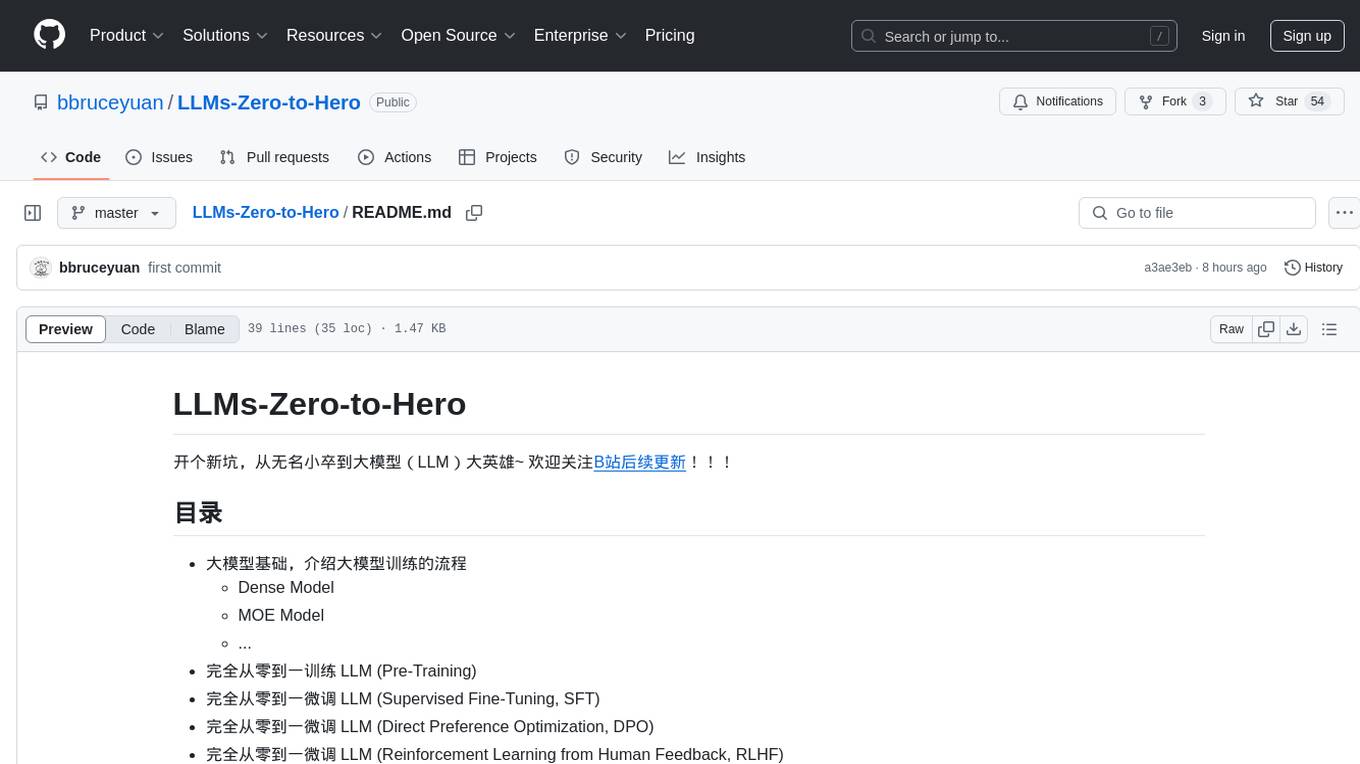Click the file size 1.47 KB text
The width and height of the screenshot is (1360, 764).
click(x=418, y=329)
